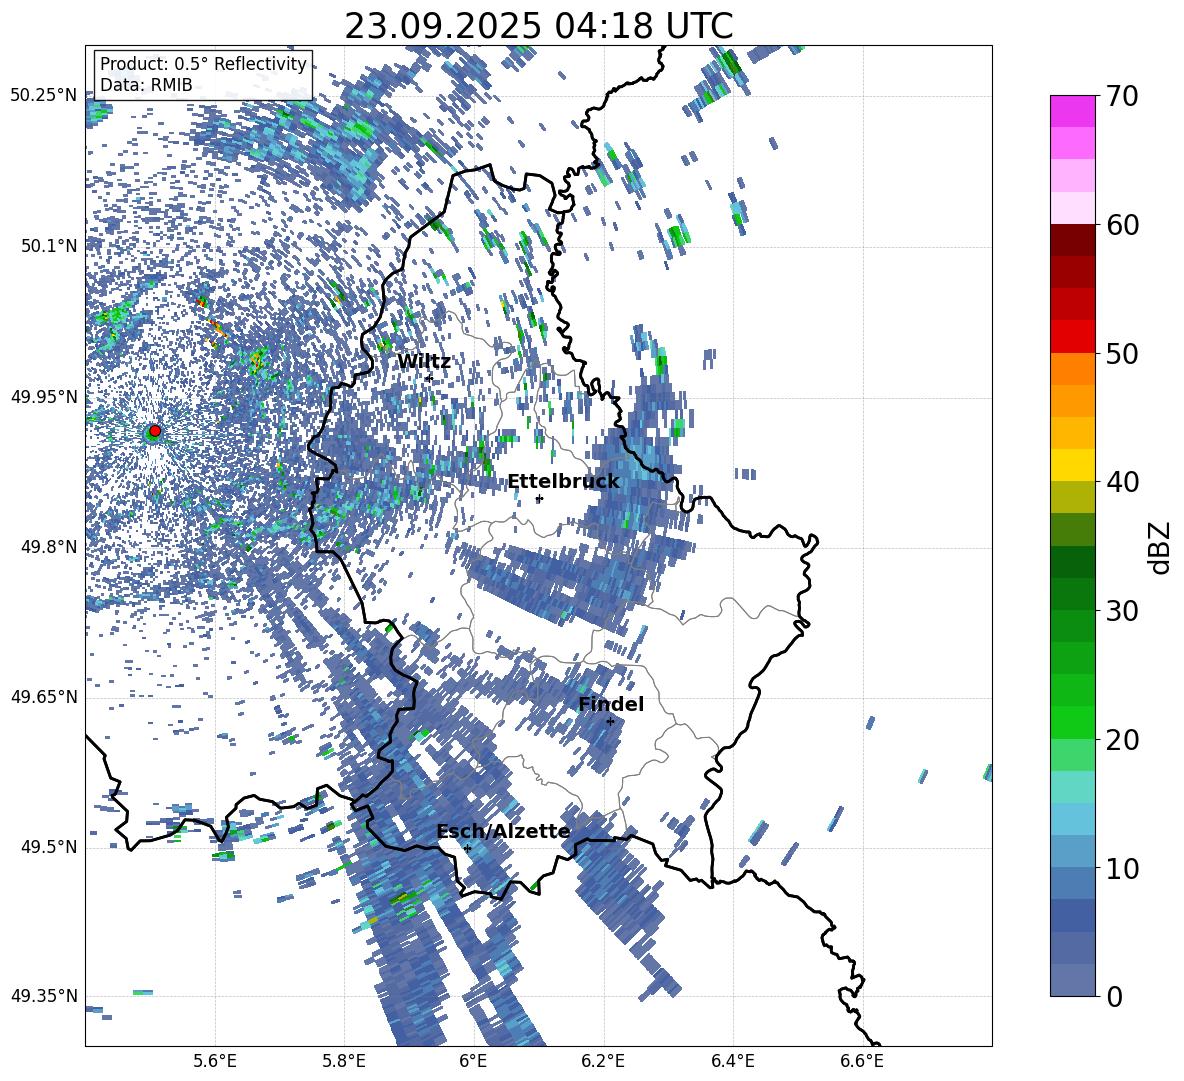Click the colorbar 60 tick label

point(1122,225)
